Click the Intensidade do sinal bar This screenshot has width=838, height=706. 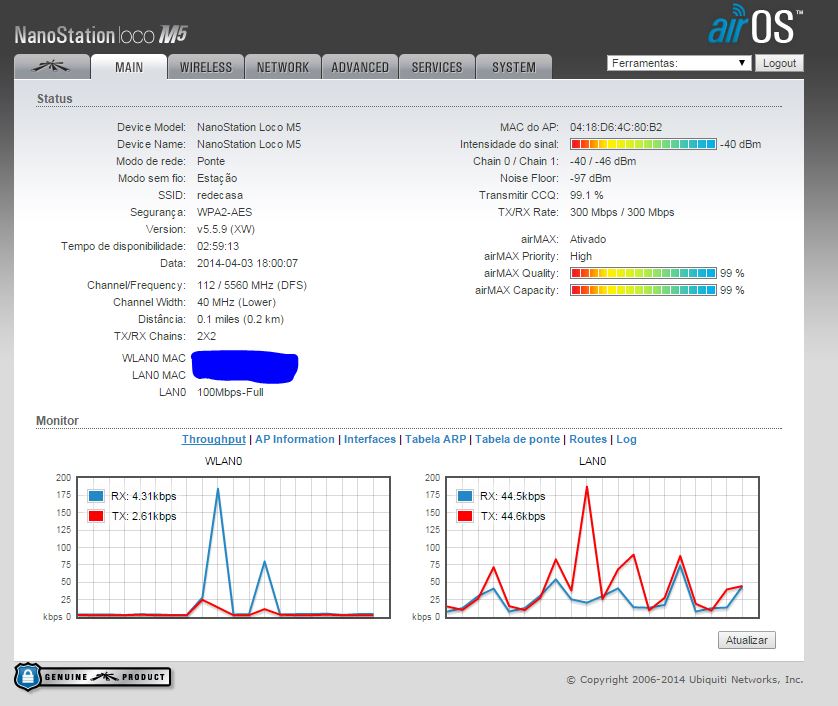(643, 144)
